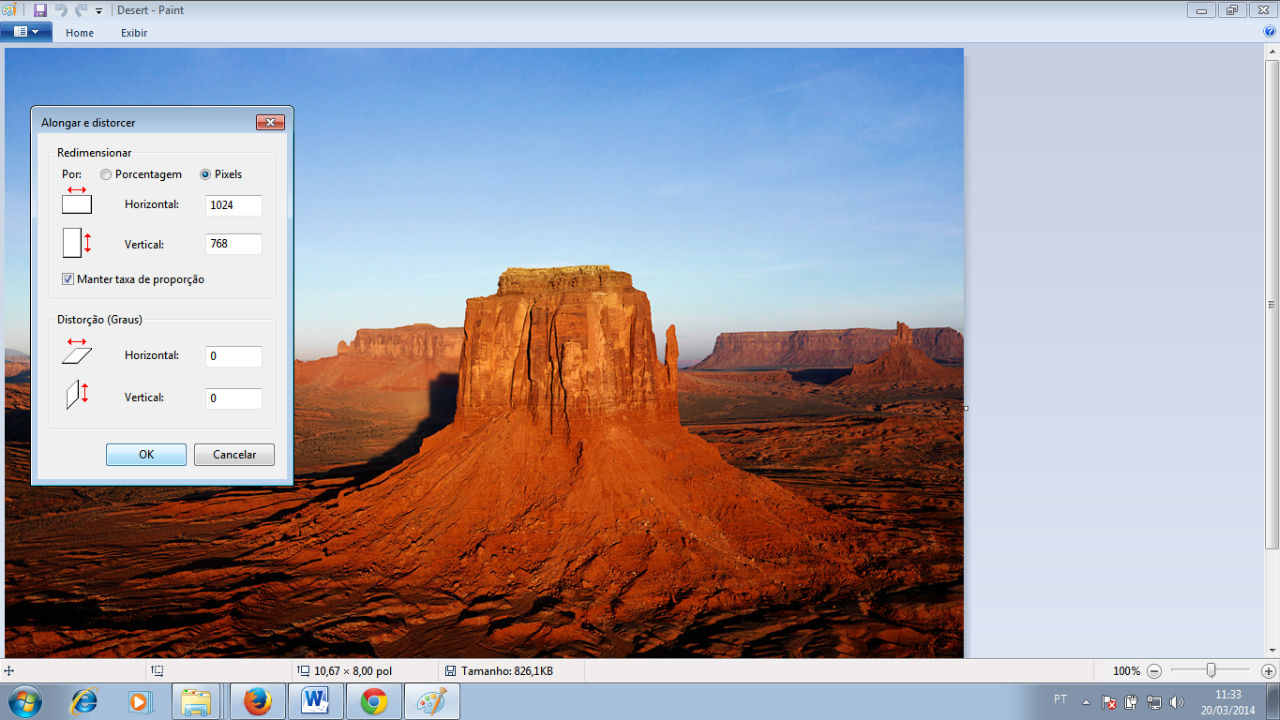
Task: Open Windows Explorer folder in taskbar
Action: (196, 702)
